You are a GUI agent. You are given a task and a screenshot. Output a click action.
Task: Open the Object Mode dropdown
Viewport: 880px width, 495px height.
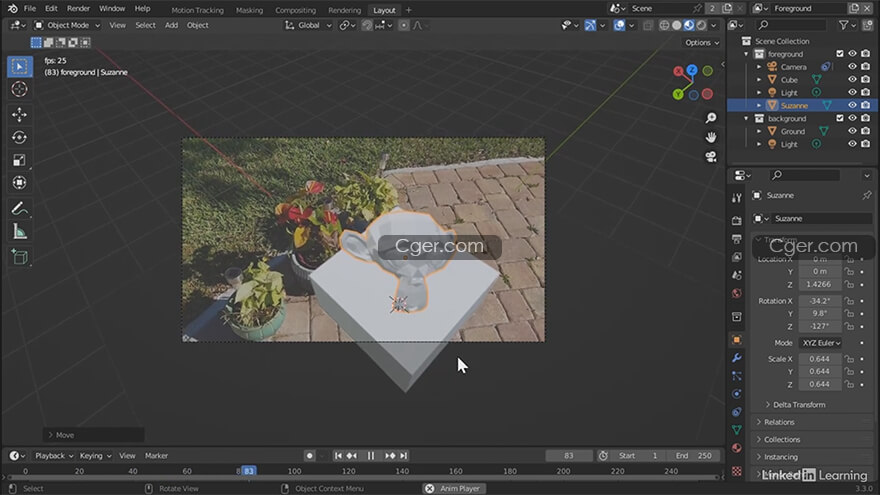coord(68,25)
